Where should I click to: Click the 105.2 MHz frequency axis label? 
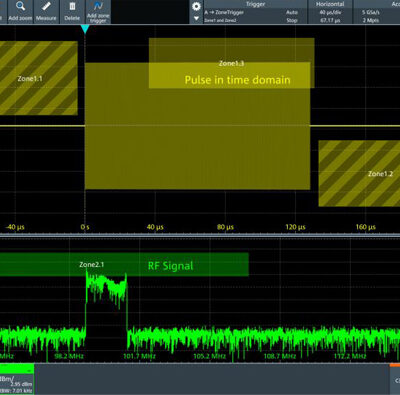[x=209, y=356]
